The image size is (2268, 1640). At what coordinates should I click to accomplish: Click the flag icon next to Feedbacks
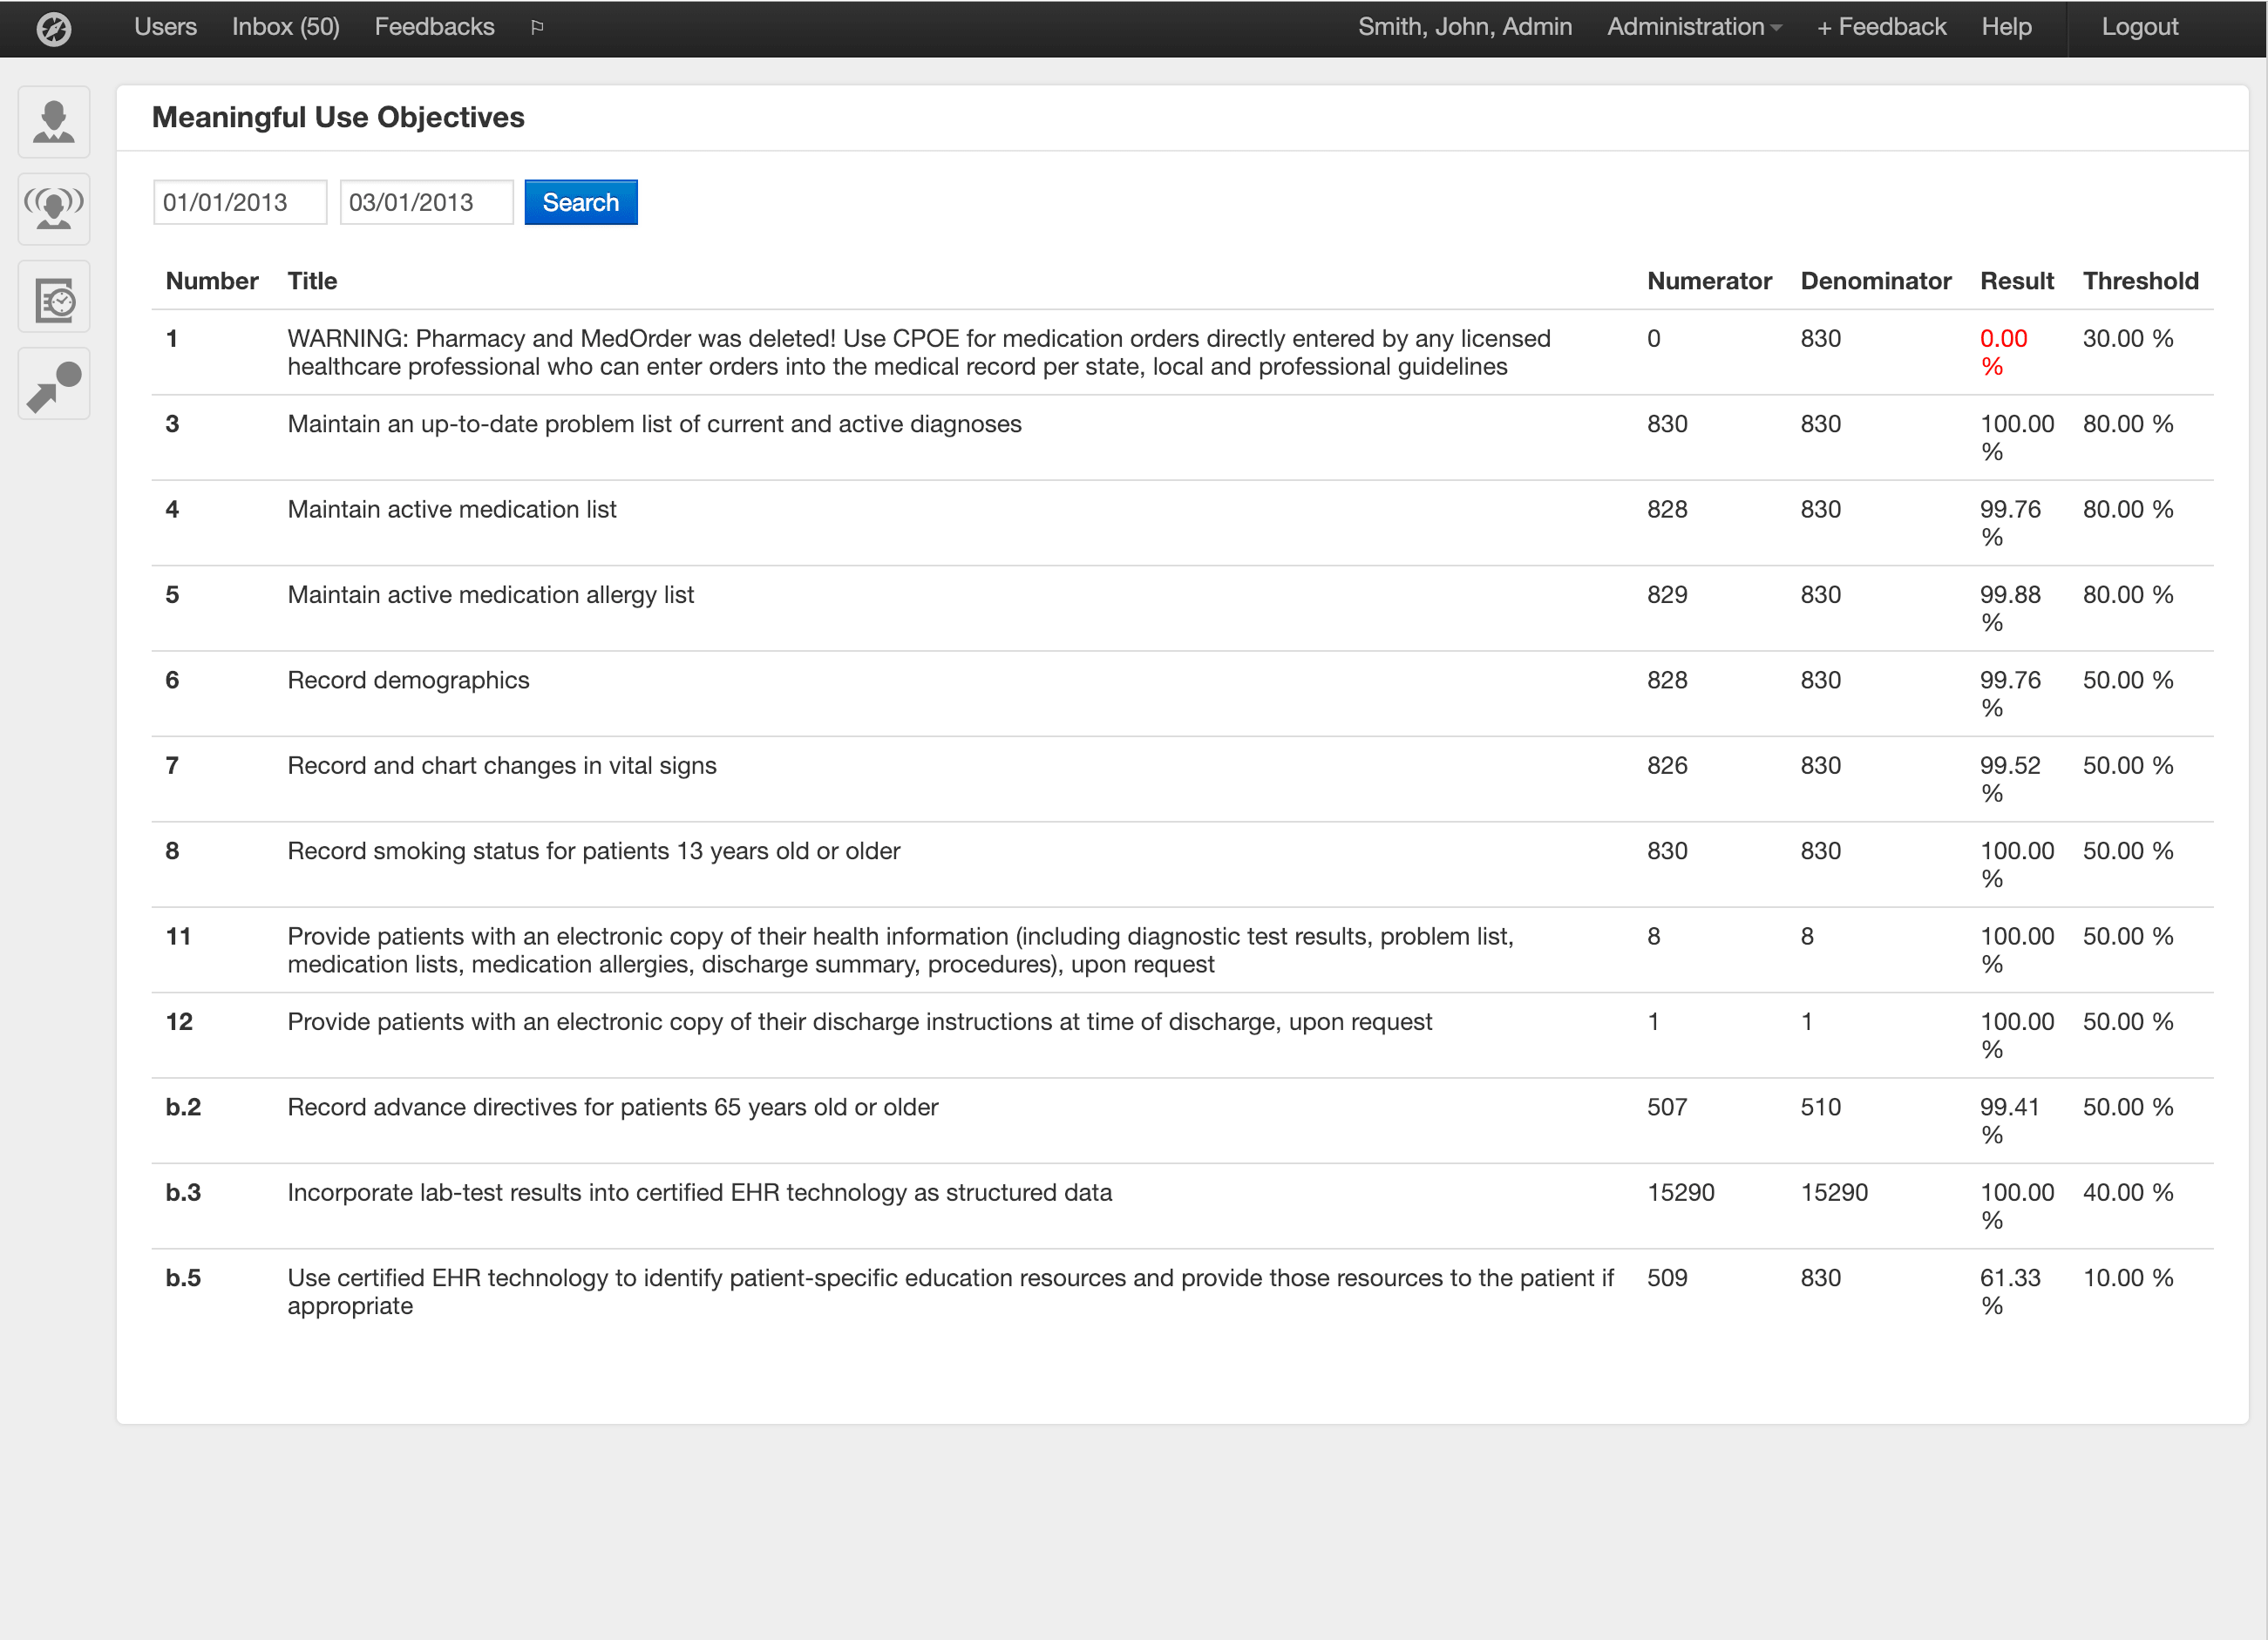(536, 27)
